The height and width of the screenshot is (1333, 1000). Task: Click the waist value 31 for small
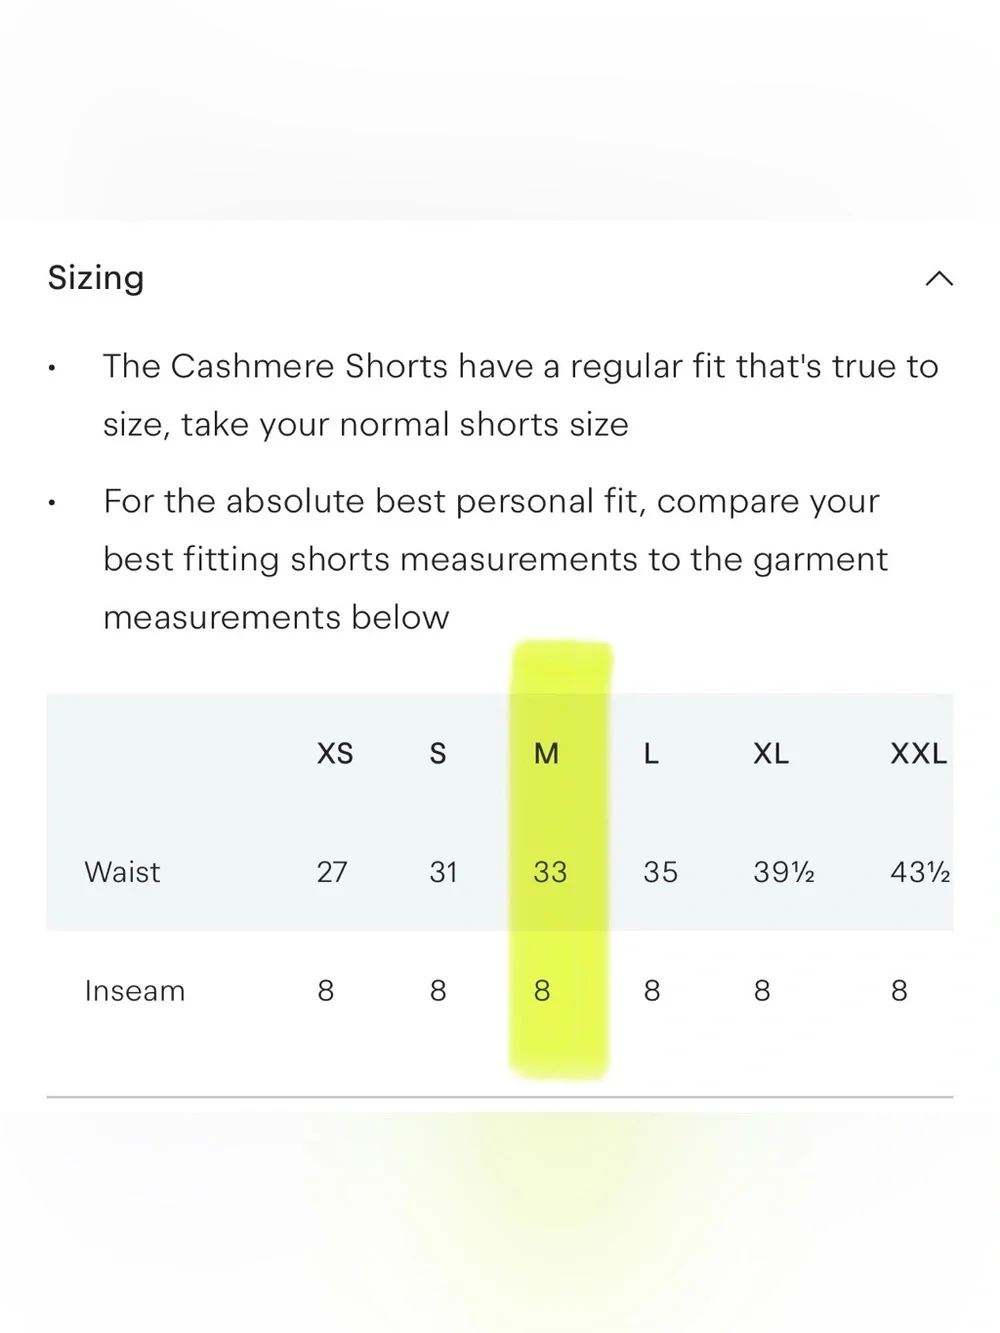[443, 872]
